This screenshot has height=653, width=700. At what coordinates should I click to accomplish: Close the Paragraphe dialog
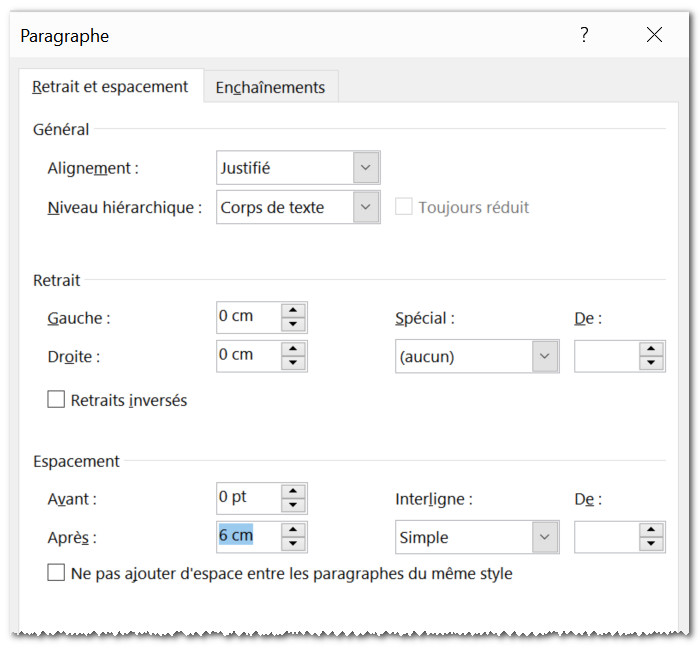(654, 36)
